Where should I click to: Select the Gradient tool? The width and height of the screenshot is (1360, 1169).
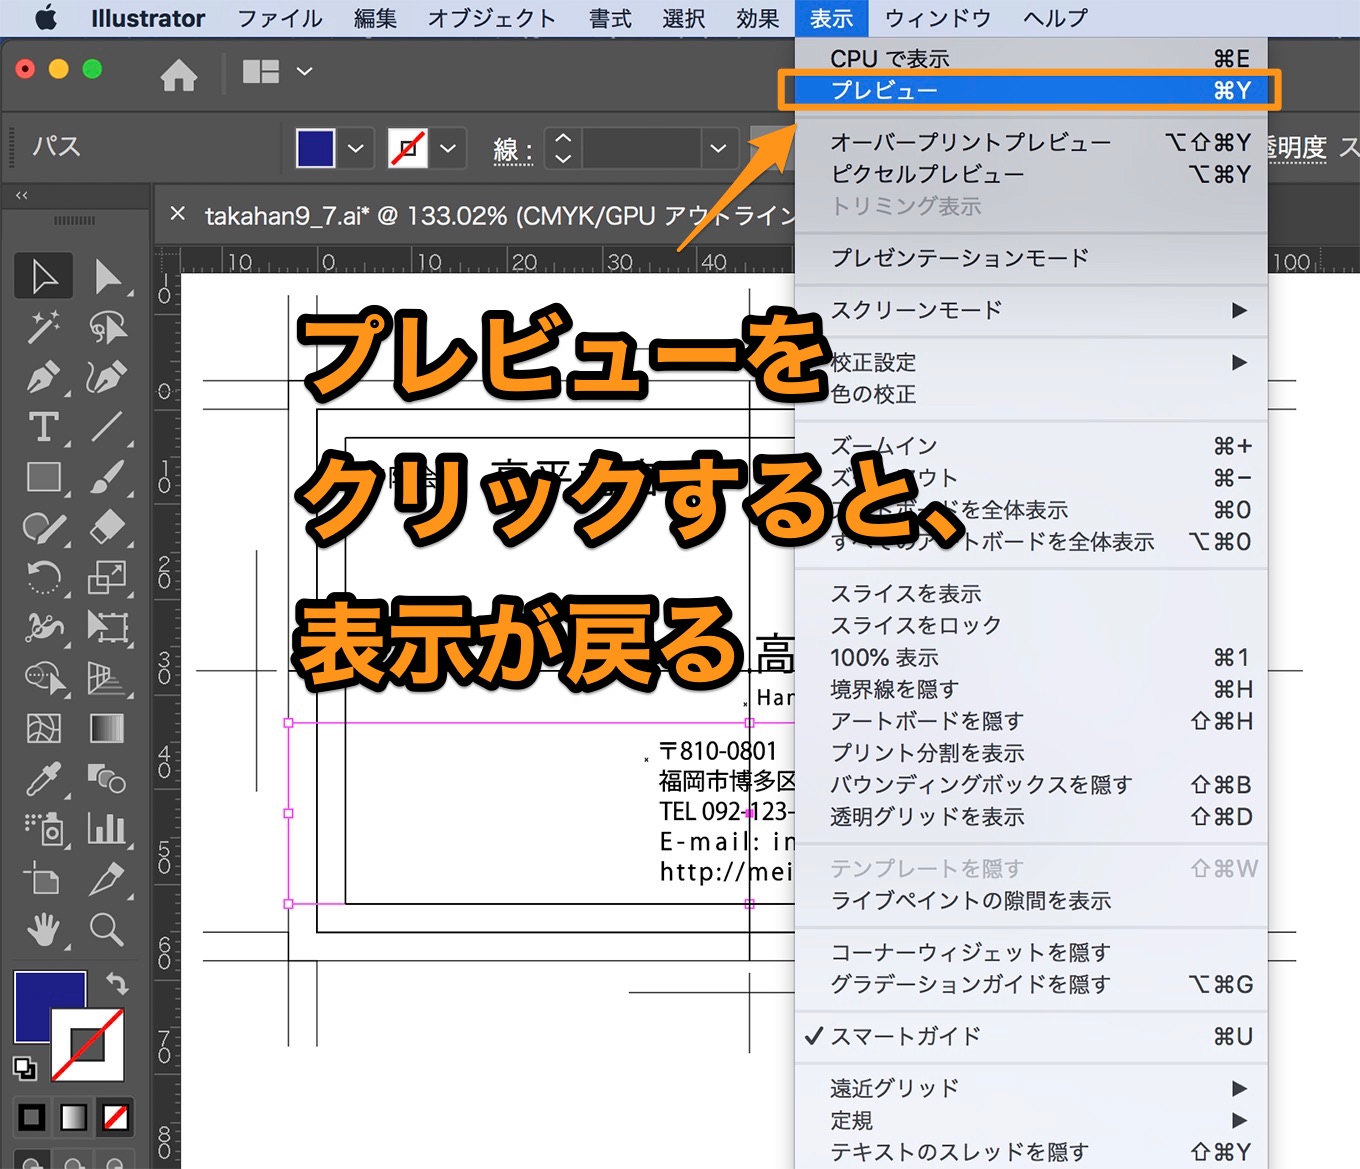pyautogui.click(x=107, y=728)
